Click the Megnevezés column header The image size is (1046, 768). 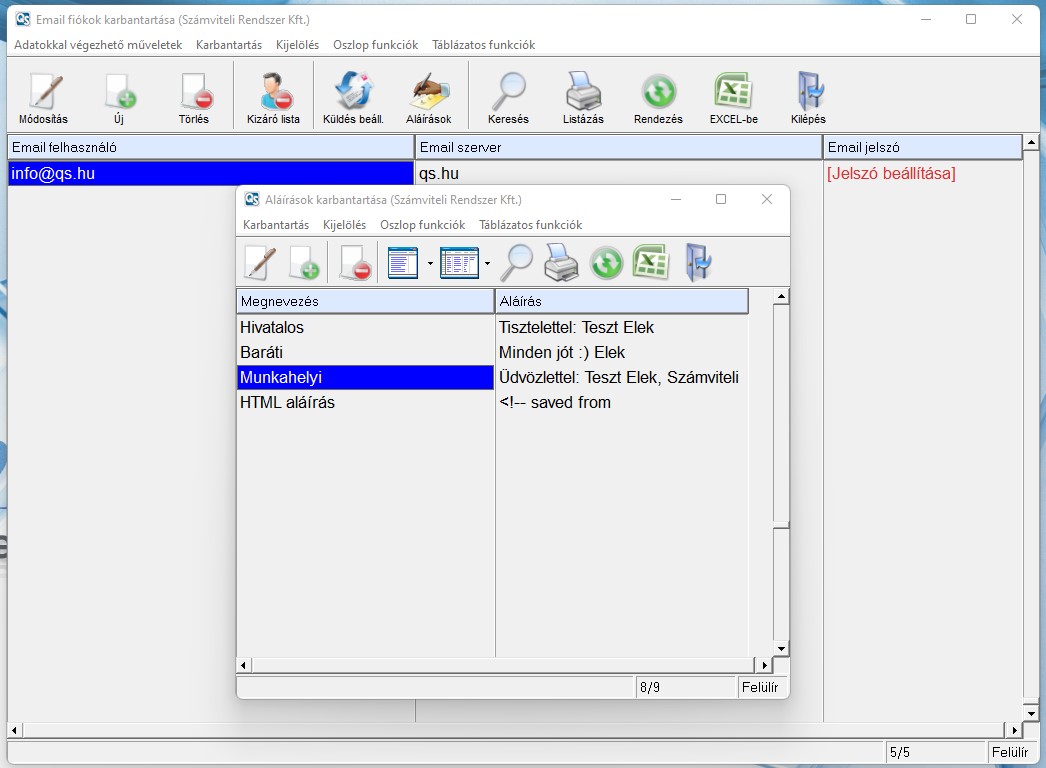pos(365,301)
